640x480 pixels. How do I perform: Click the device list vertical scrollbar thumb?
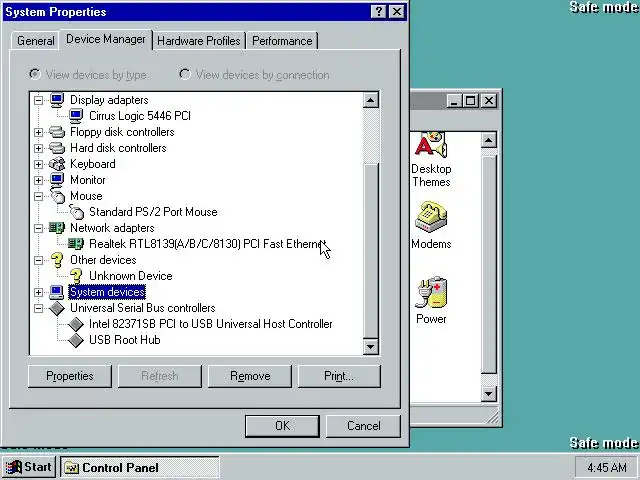[371, 251]
